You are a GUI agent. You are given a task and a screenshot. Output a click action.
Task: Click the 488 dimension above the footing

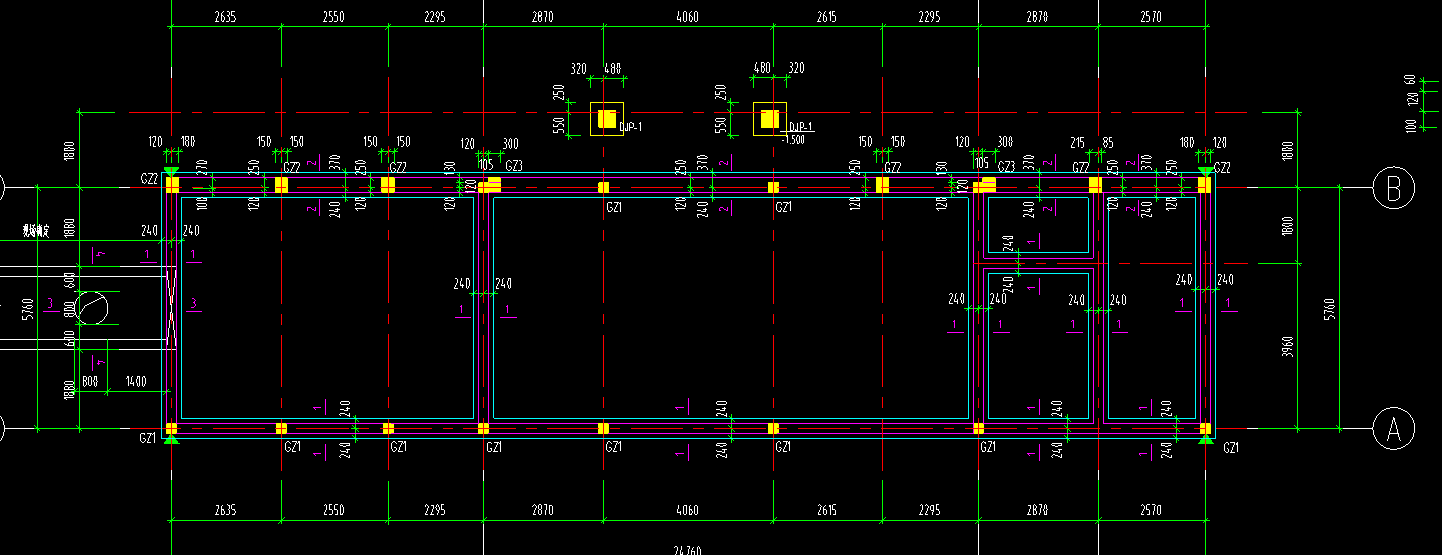pyautogui.click(x=612, y=69)
